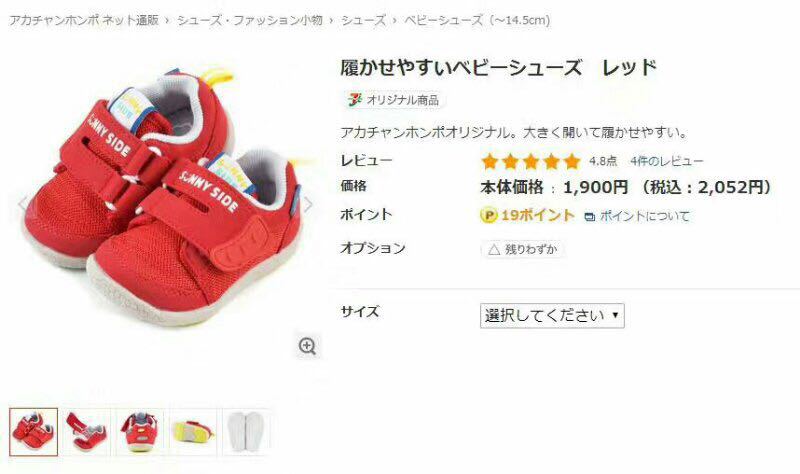Select first thumbnail of red shoe pair
Viewport: 800px width, 474px height.
click(34, 432)
